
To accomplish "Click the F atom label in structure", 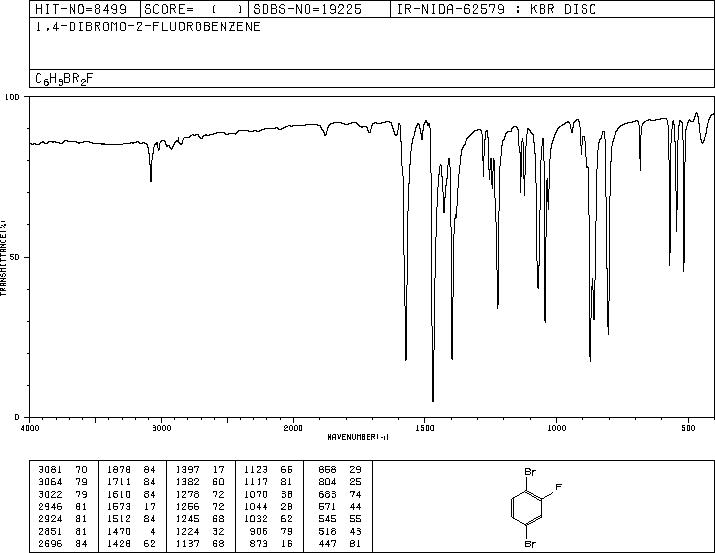I will [558, 487].
